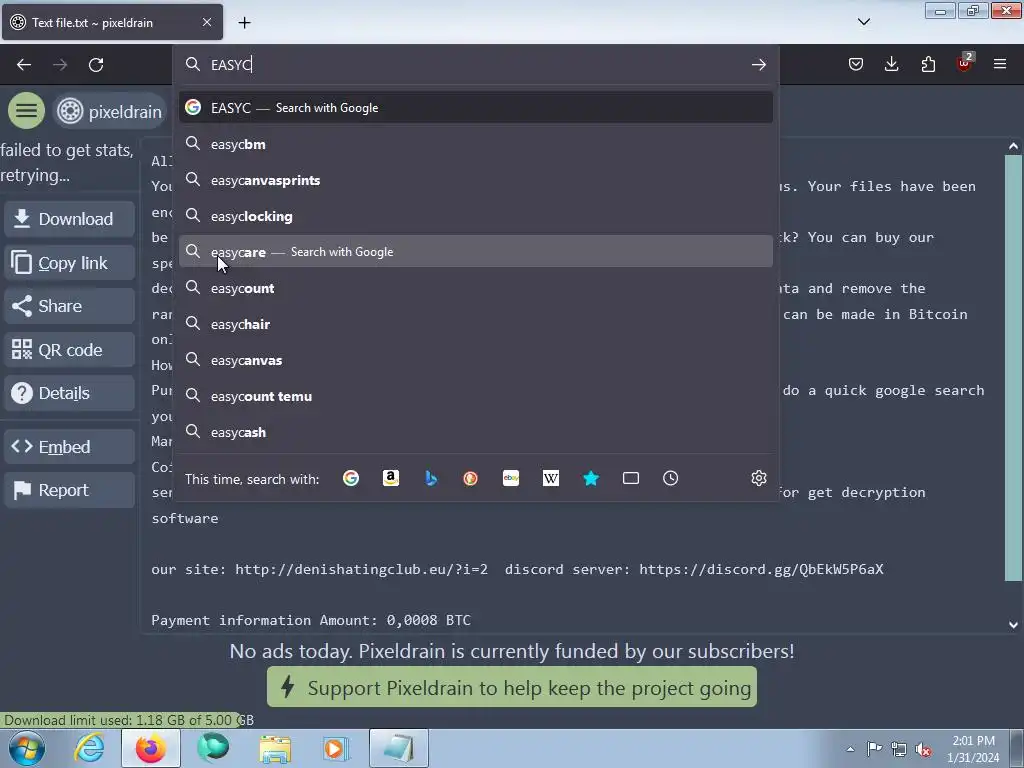Image resolution: width=1024 pixels, height=768 pixels.
Task: Click scroll down arrow of text viewer
Action: coord(1013,625)
